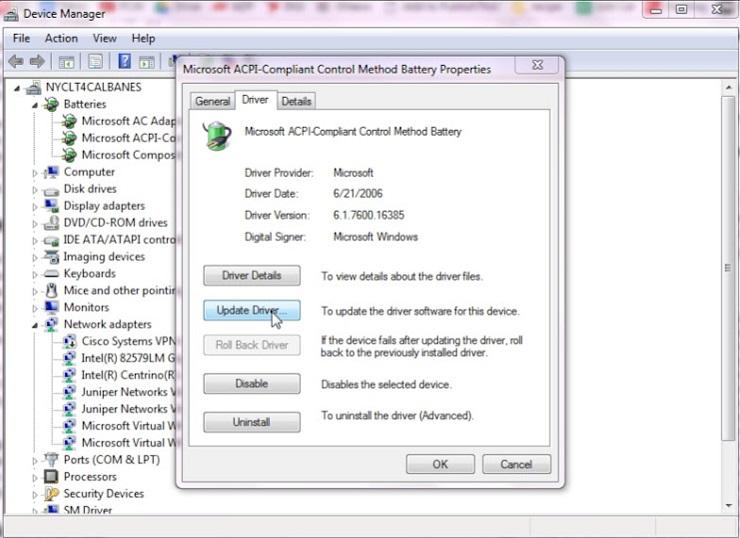
Task: Click the Show/Hide Console Tree toolbar icon
Action: point(67,62)
